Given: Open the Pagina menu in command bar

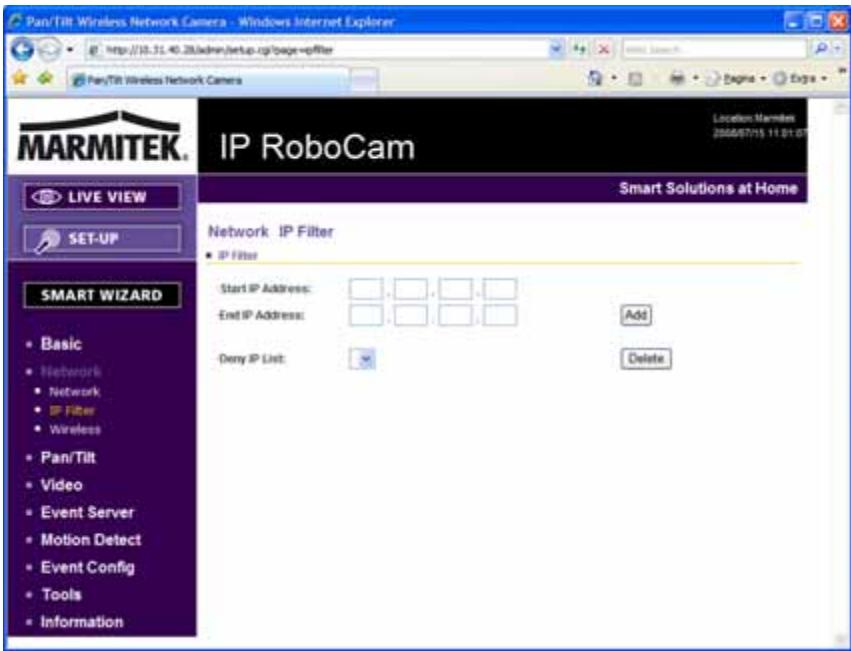Looking at the screenshot, I should pyautogui.click(x=736, y=79).
